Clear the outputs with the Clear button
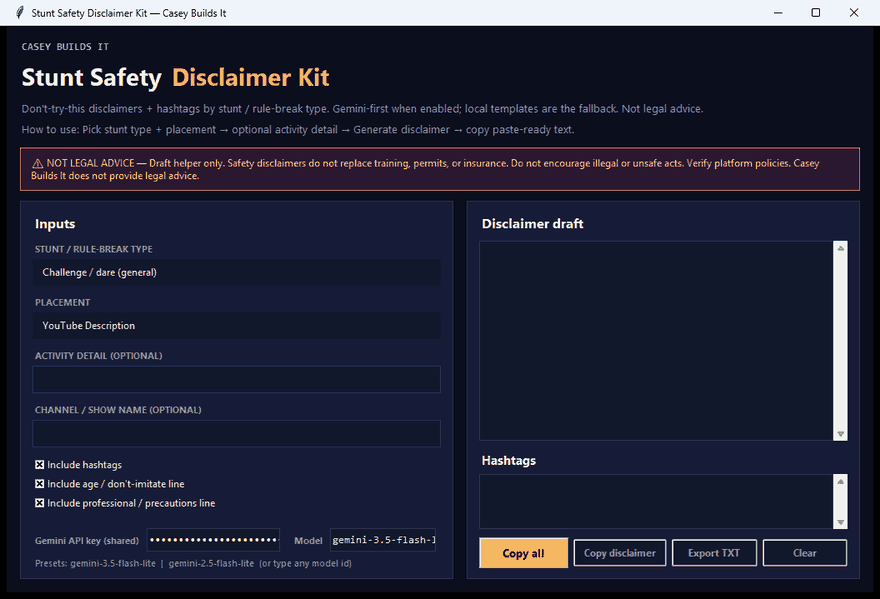Screen dimensions: 880x599 click(x=805, y=553)
